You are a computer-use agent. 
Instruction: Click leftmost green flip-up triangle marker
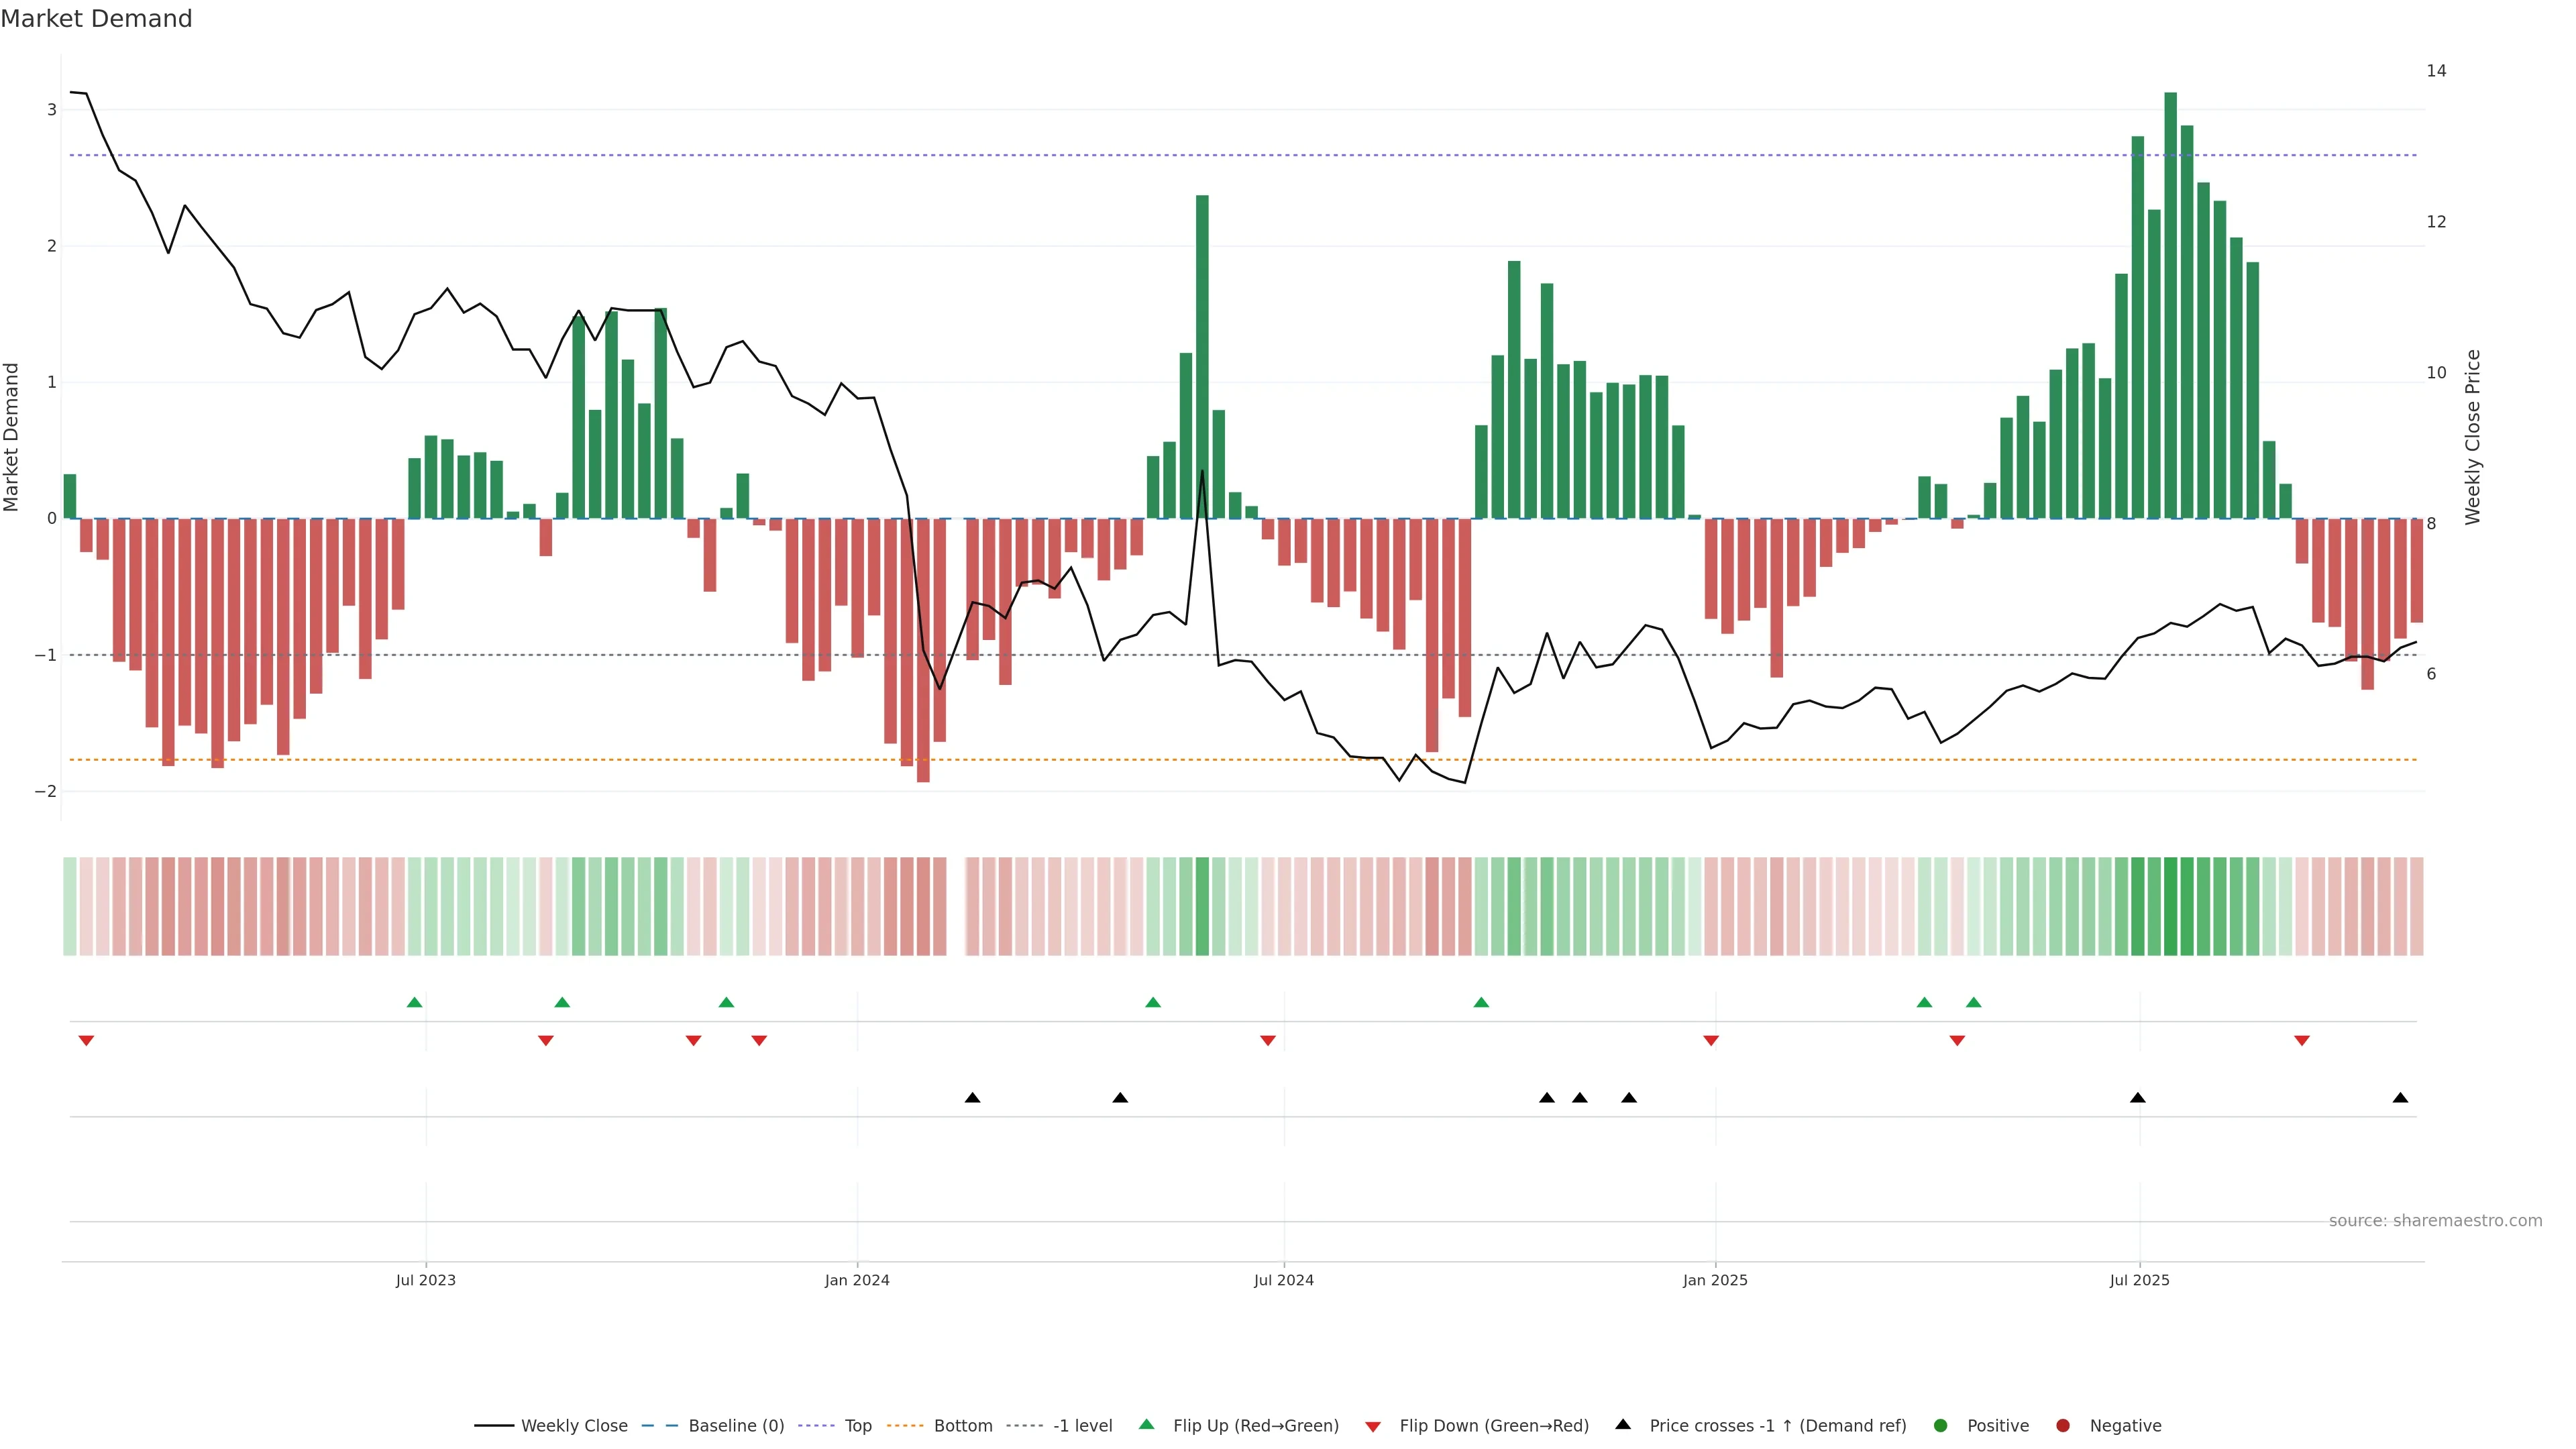click(415, 1002)
